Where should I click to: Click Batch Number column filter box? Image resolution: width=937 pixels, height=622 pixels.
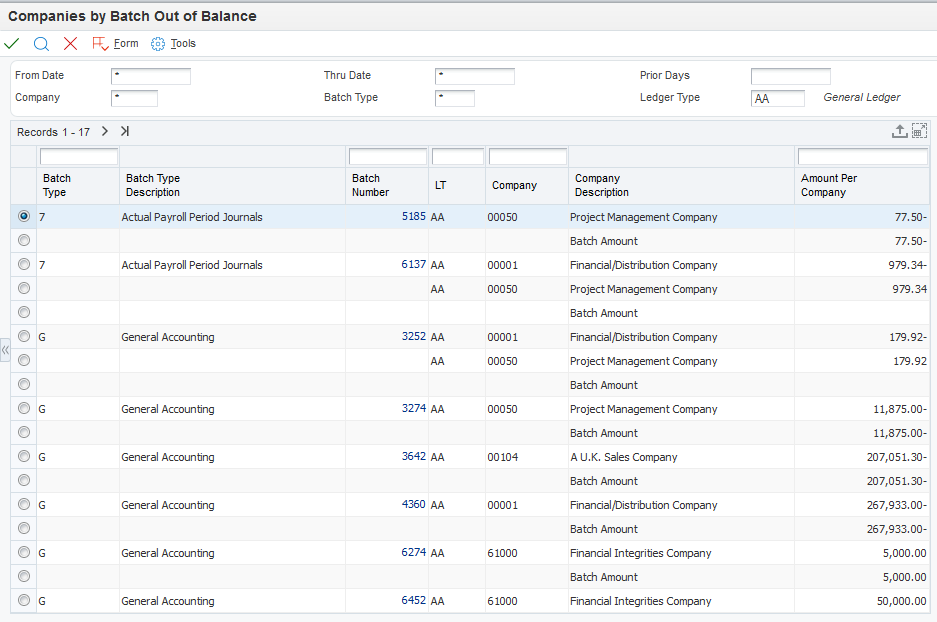[387, 157]
